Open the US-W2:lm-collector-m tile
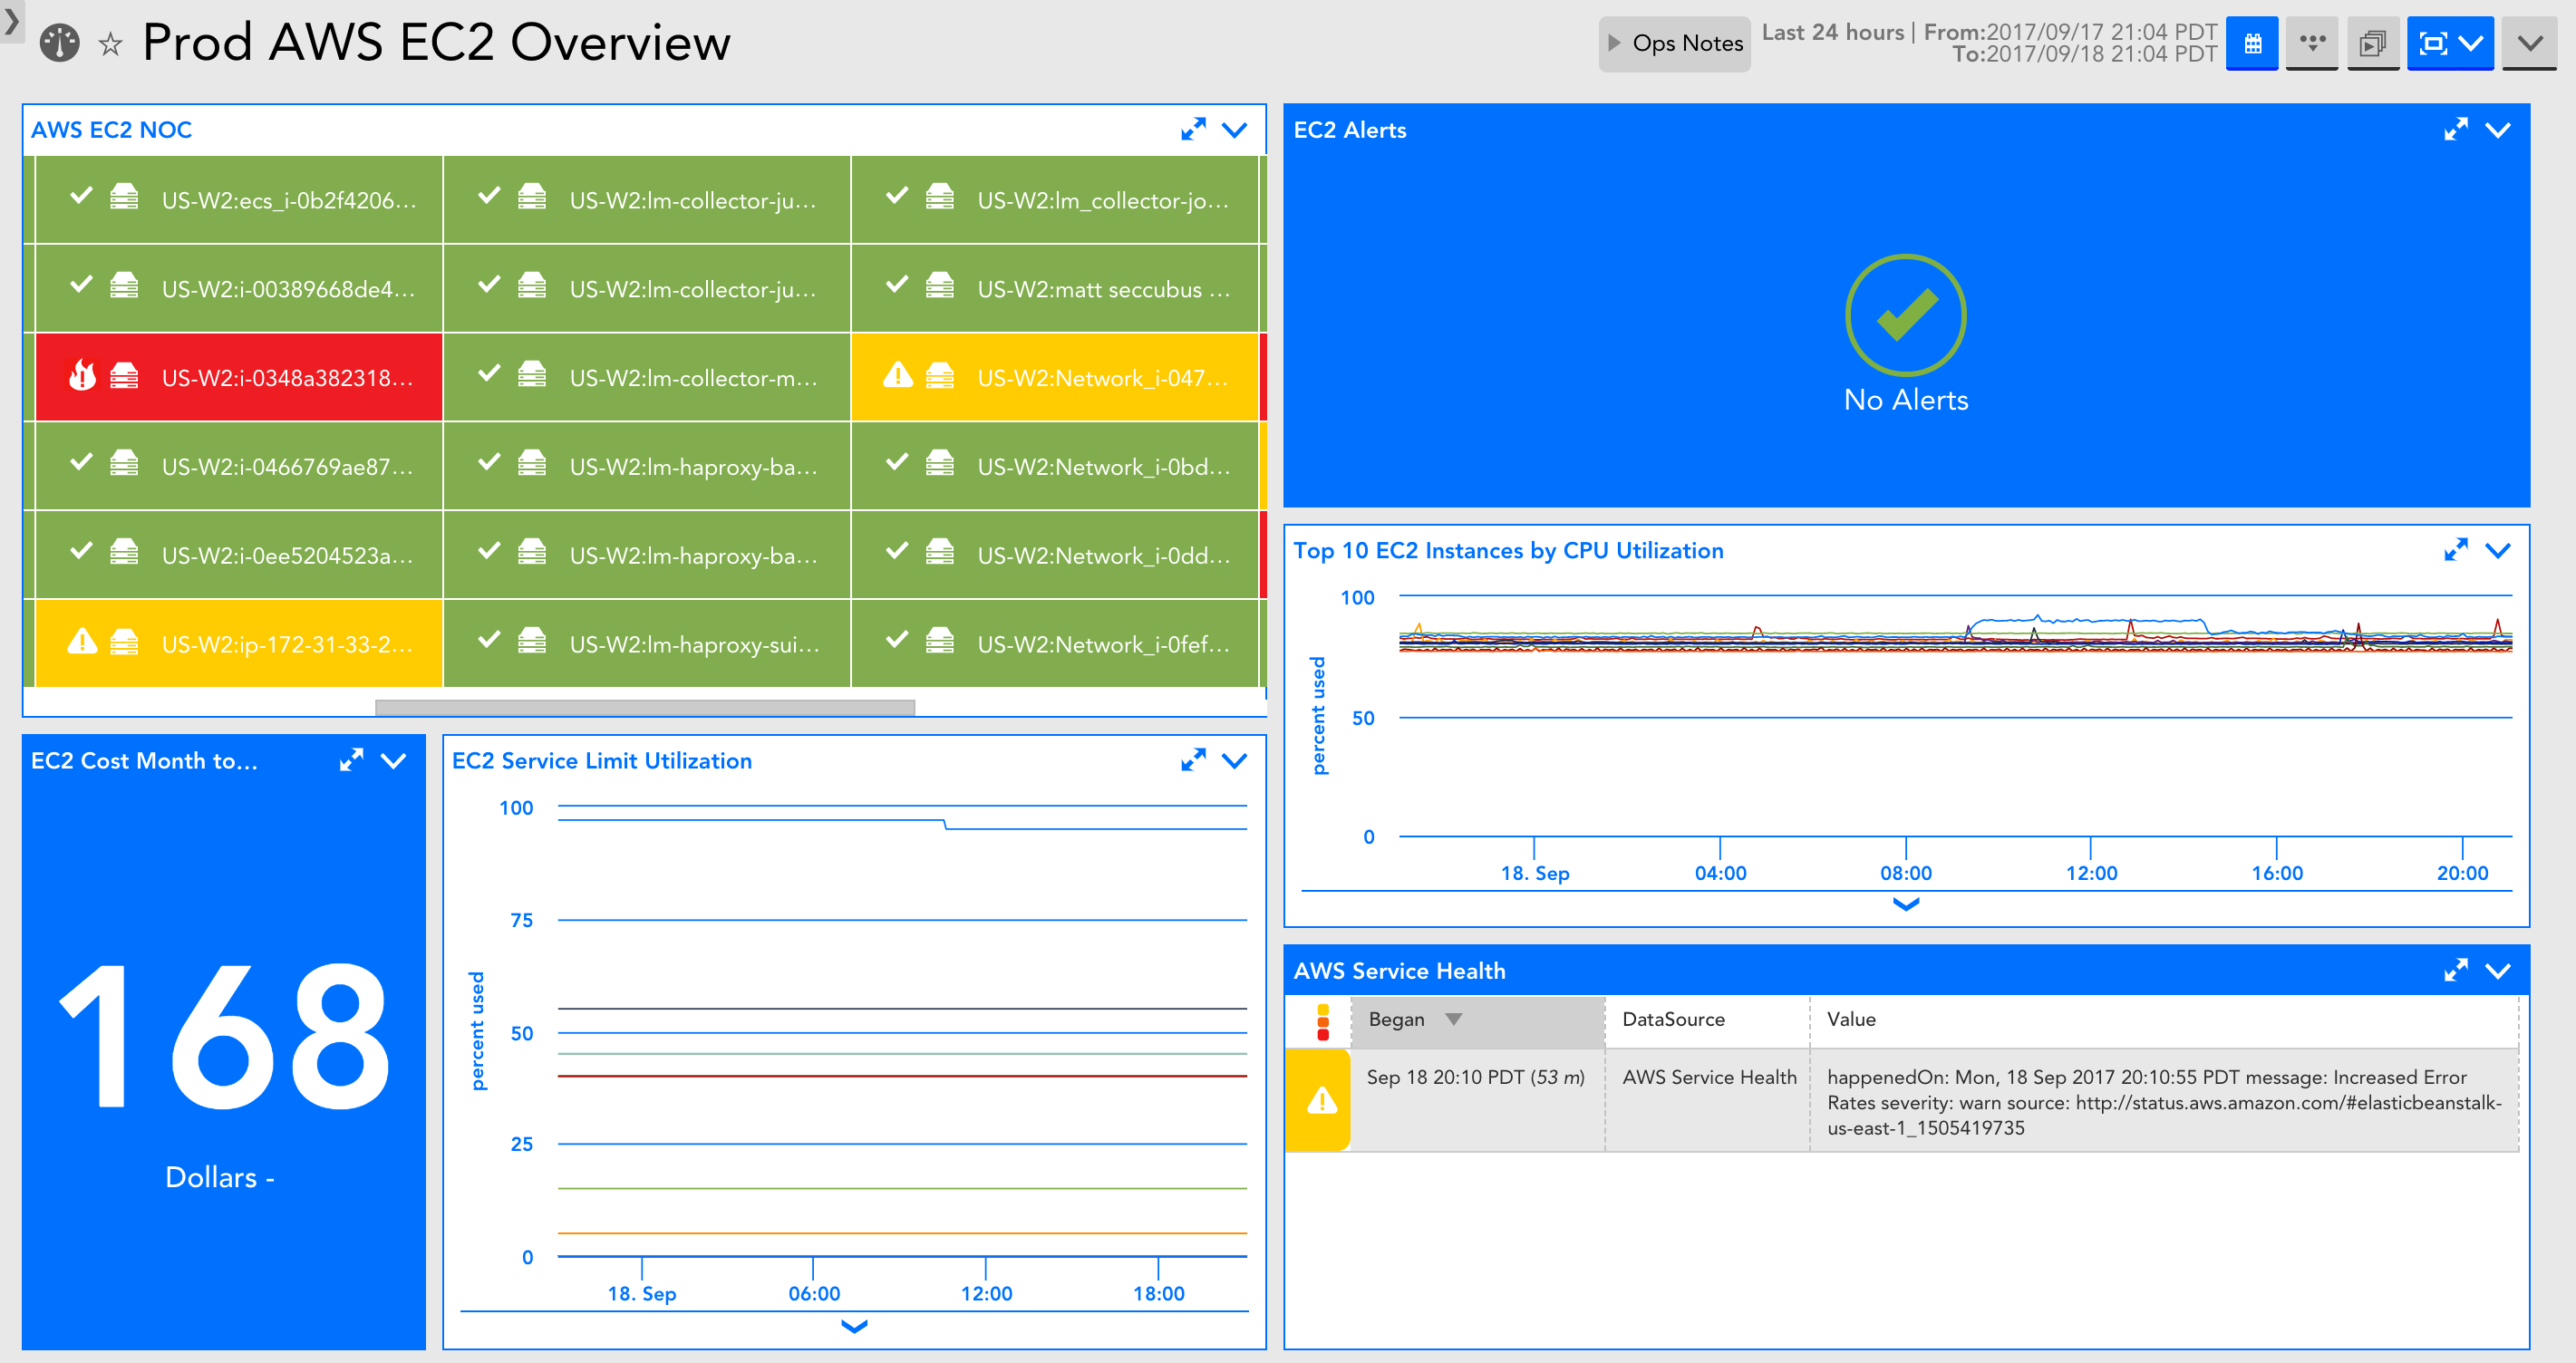The width and height of the screenshot is (2576, 1363). tap(647, 377)
